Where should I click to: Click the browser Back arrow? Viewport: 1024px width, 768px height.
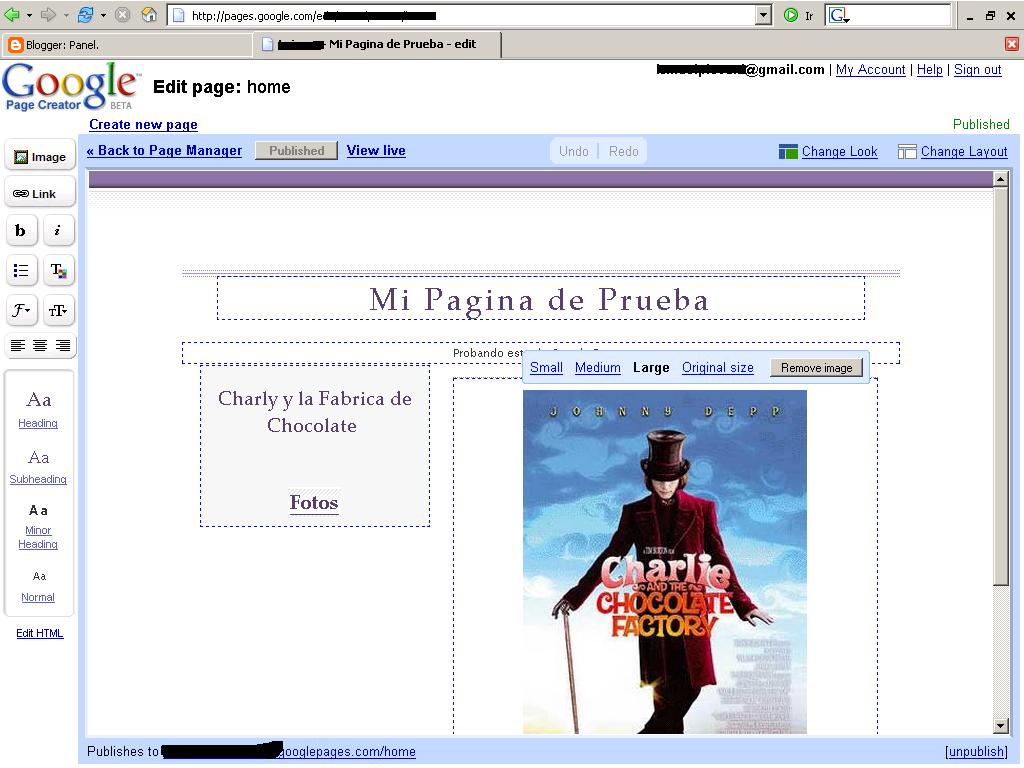click(12, 14)
